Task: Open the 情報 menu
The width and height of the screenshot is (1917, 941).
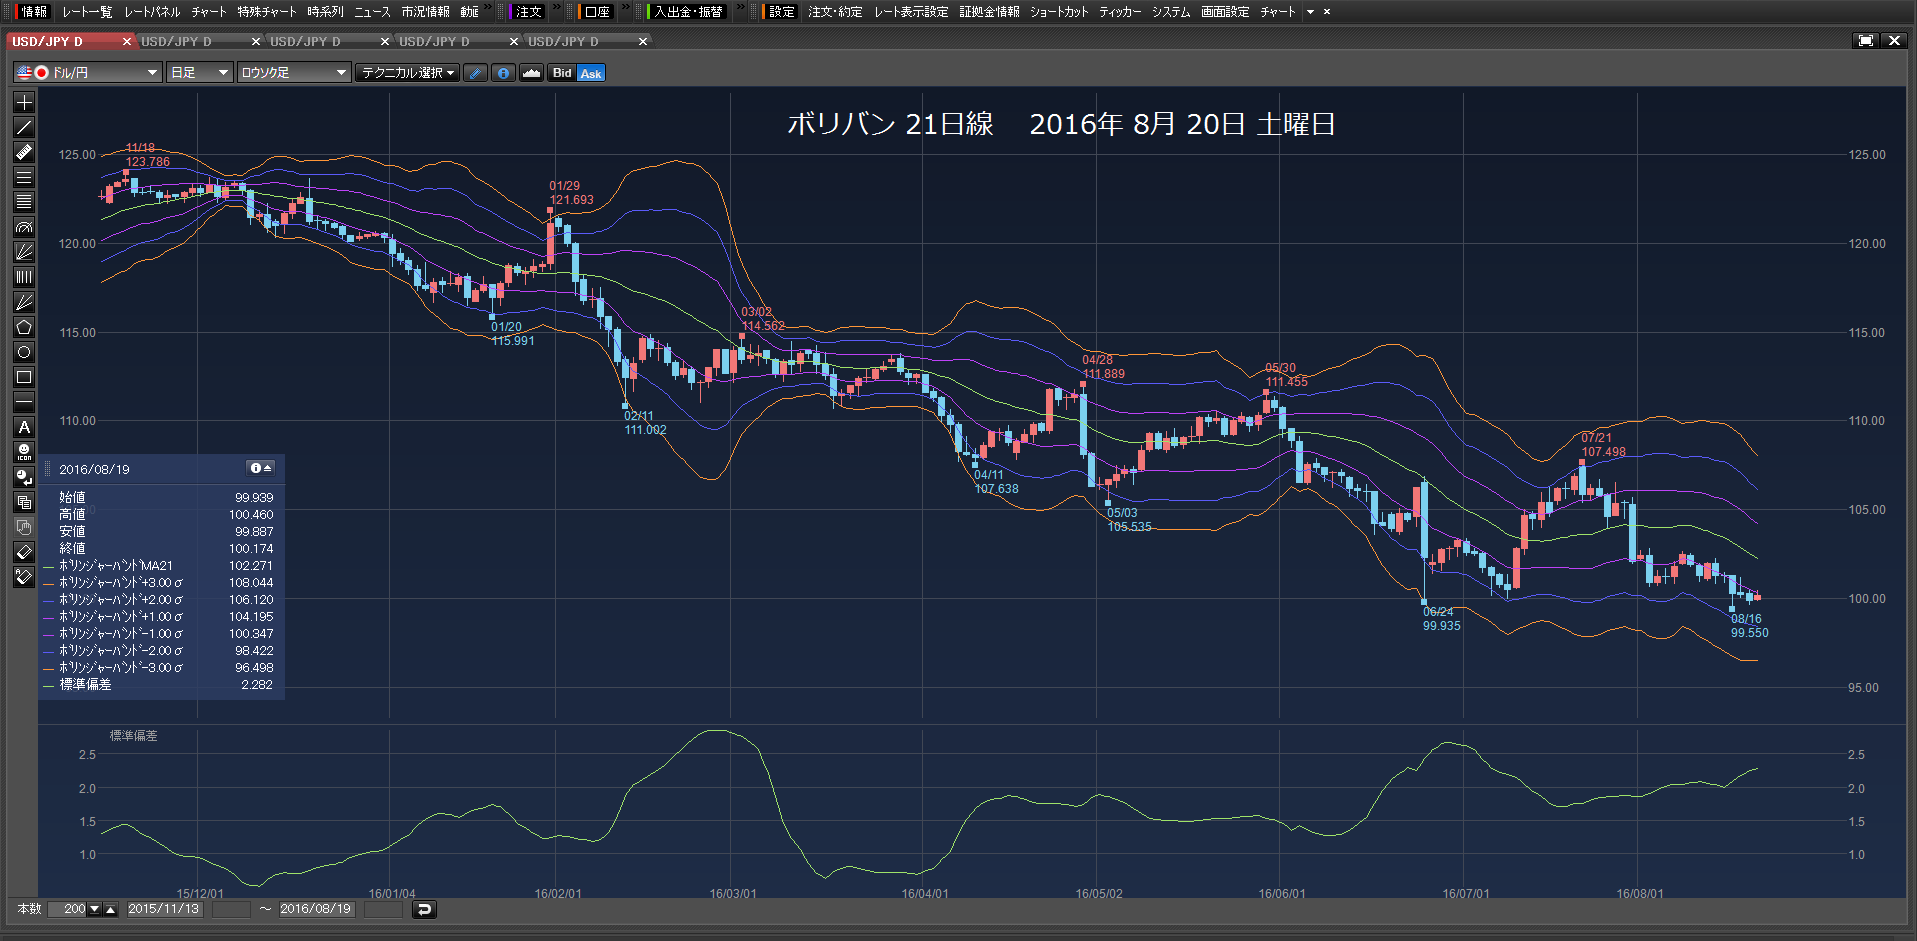Action: [x=33, y=12]
